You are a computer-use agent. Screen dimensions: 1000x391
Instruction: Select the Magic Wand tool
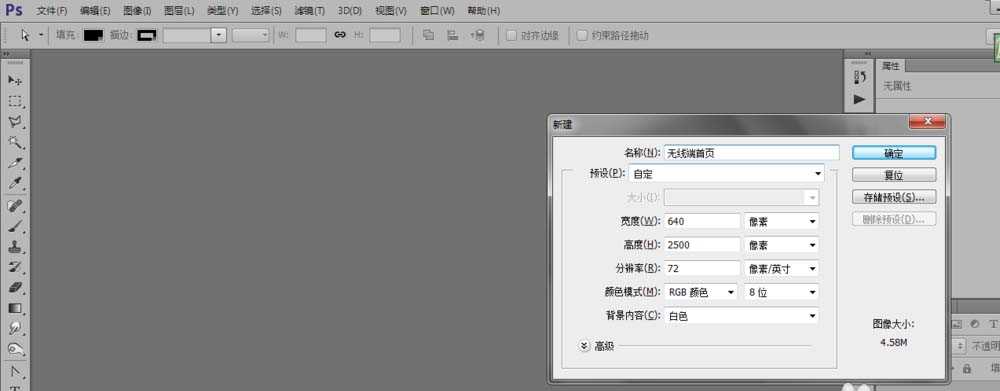click(x=15, y=142)
